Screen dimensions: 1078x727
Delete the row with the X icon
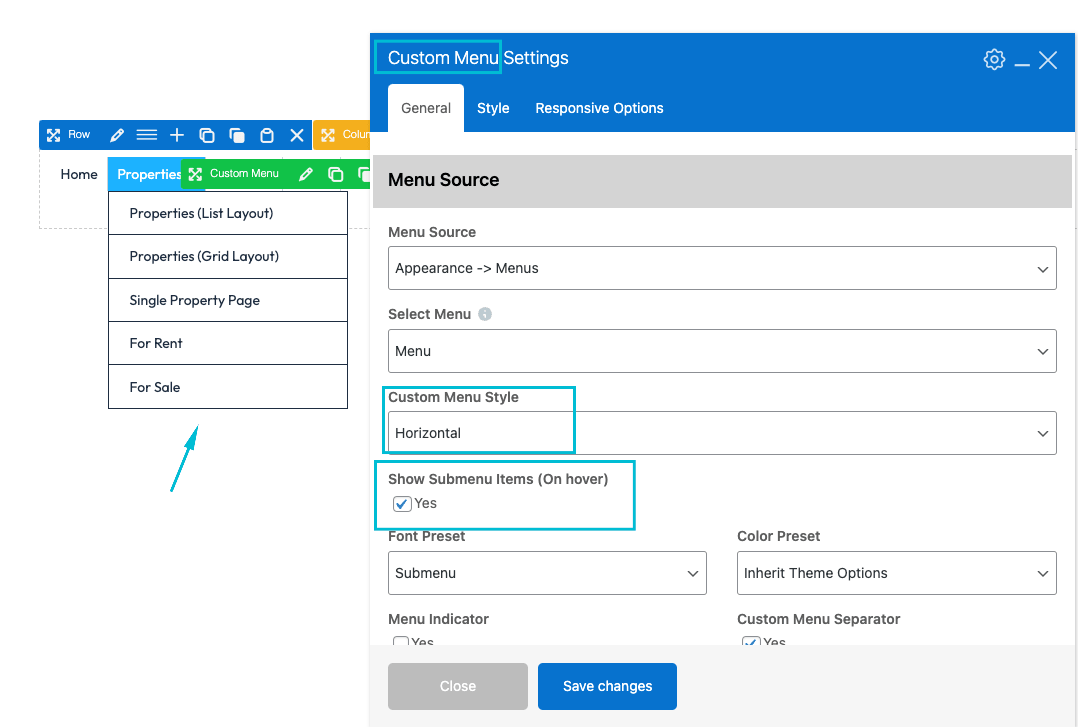pos(297,135)
